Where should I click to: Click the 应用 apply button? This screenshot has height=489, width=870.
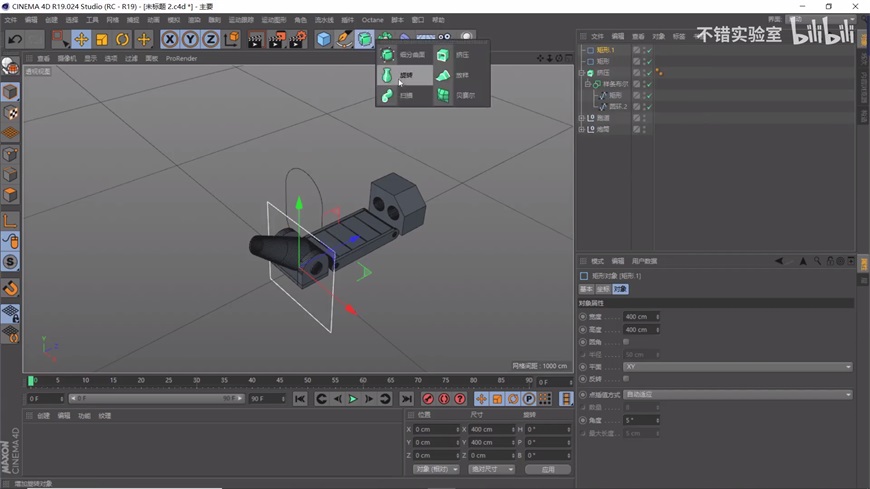coord(547,469)
